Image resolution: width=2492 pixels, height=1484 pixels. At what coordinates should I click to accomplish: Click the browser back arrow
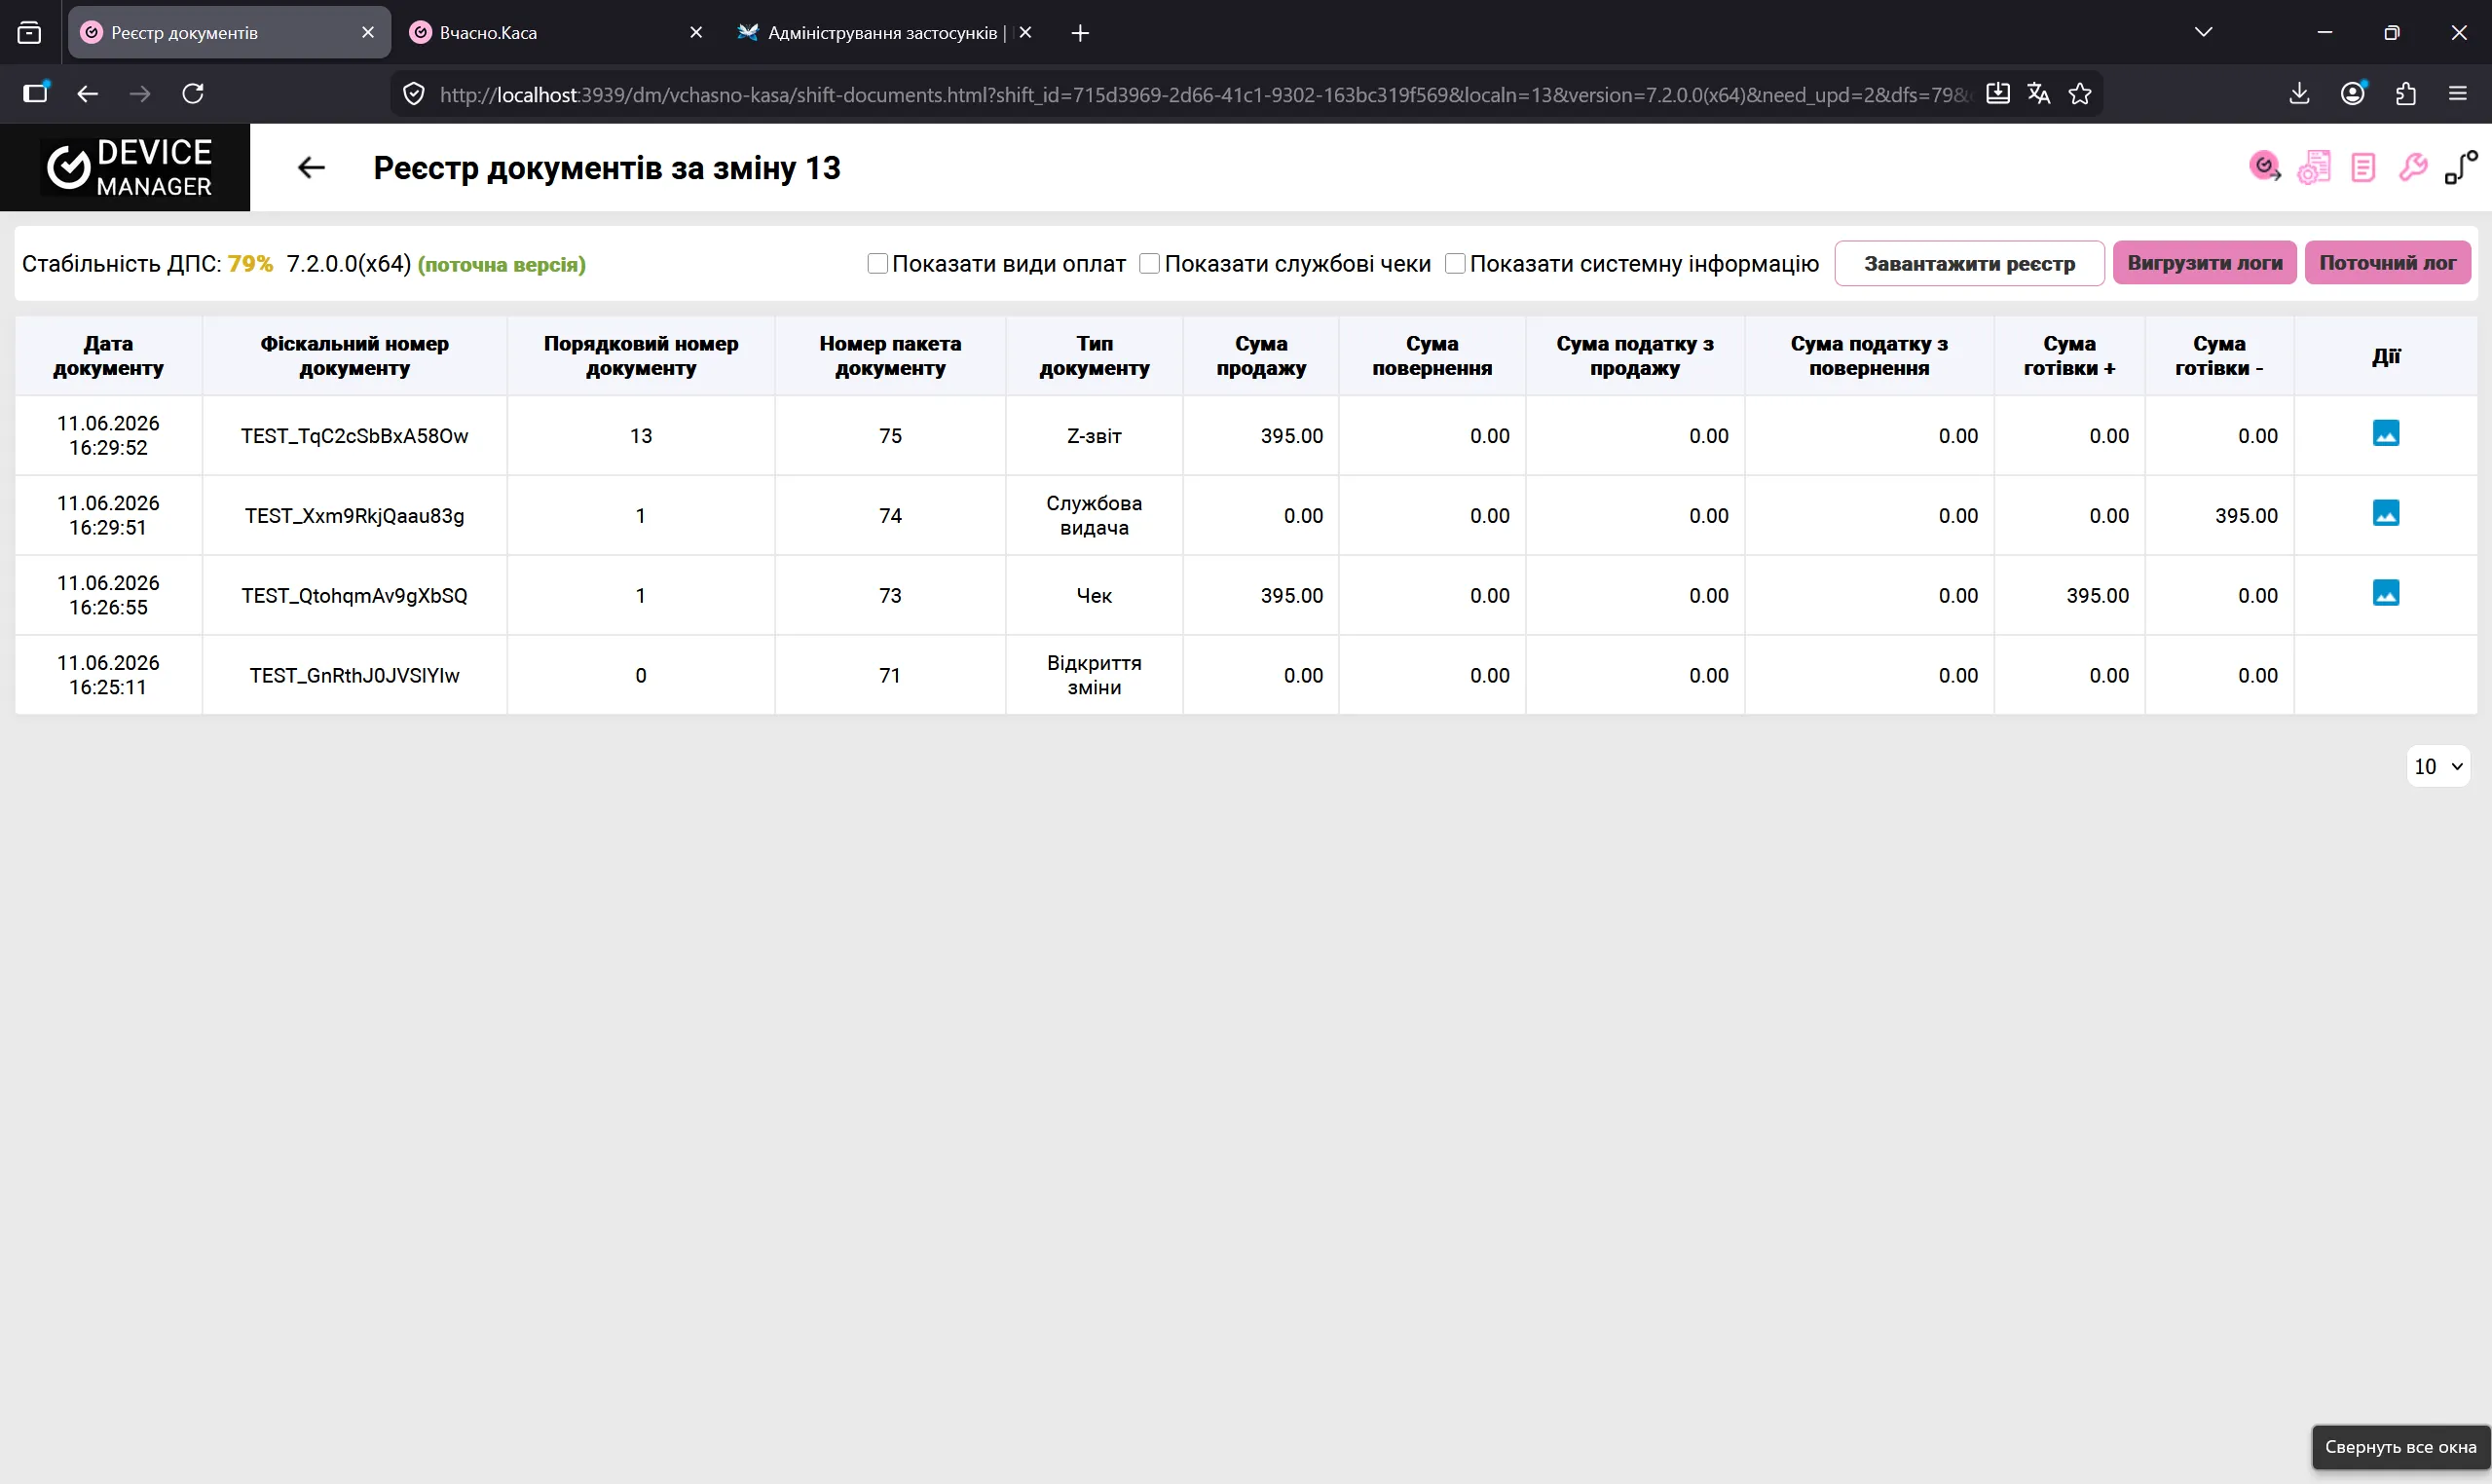(x=88, y=93)
